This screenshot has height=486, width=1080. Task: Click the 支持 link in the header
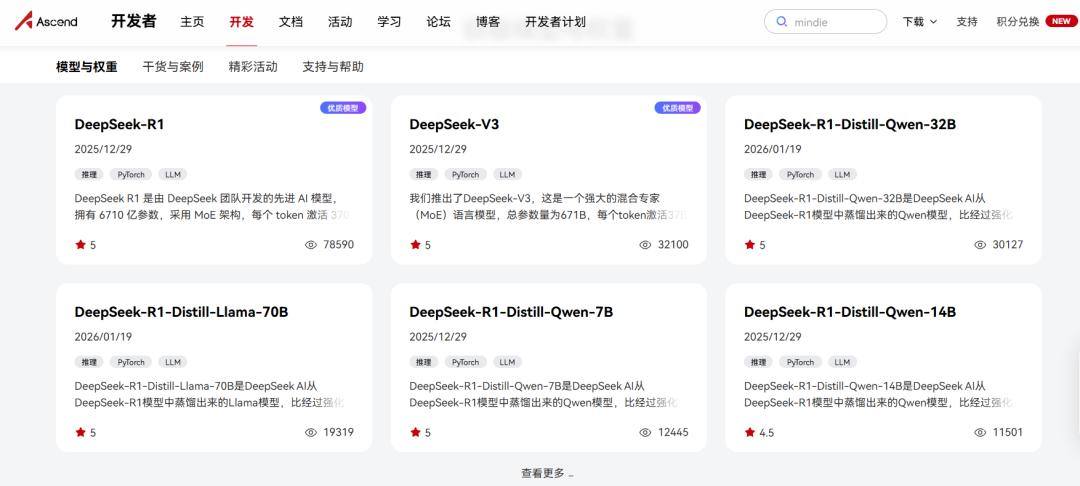(x=966, y=22)
